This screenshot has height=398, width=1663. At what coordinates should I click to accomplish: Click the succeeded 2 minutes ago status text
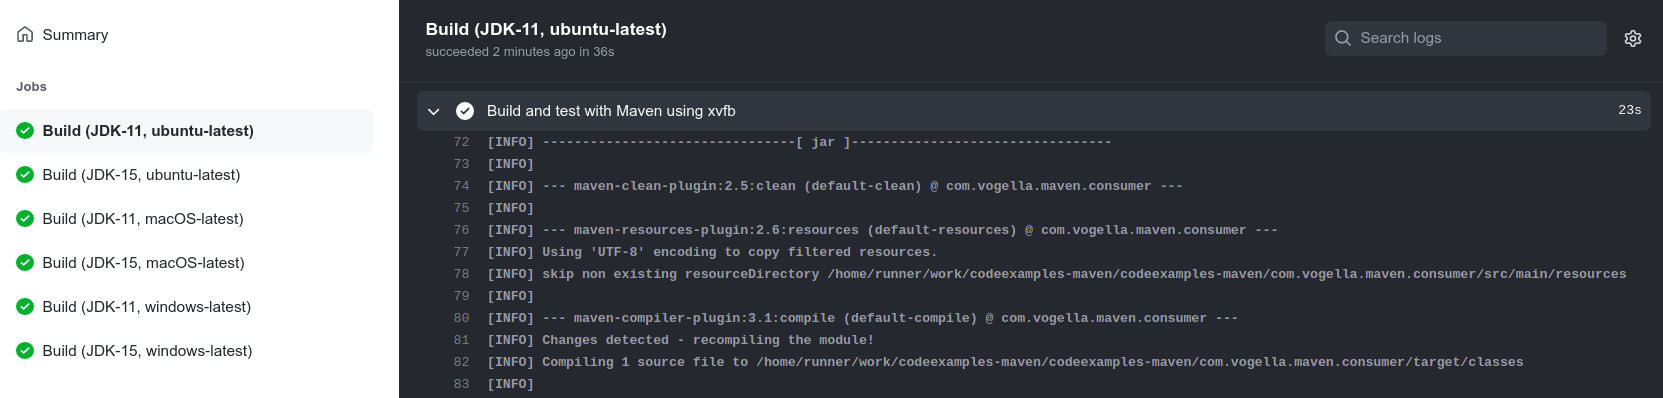pos(520,52)
